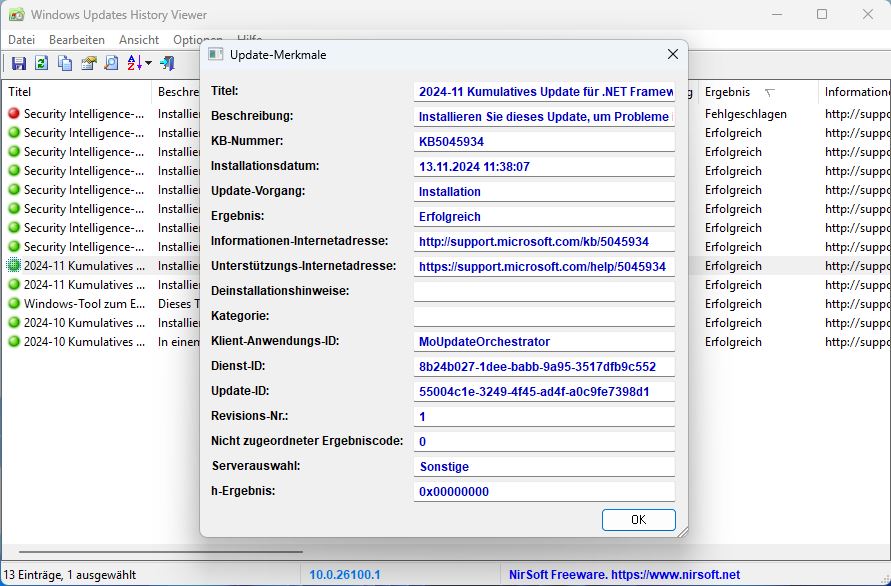Click the filter arrow on the Ergebnis column header

[x=771, y=91]
